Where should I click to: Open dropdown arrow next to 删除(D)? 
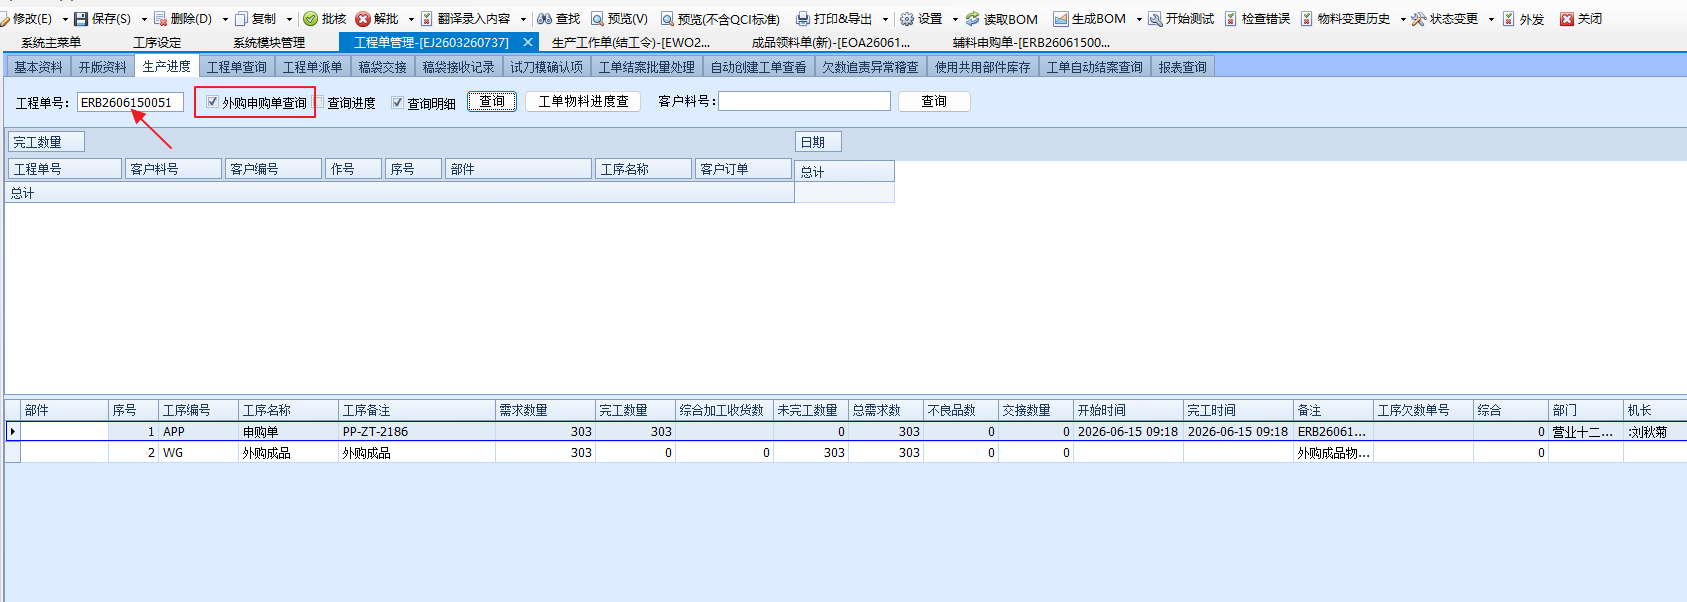coord(225,19)
